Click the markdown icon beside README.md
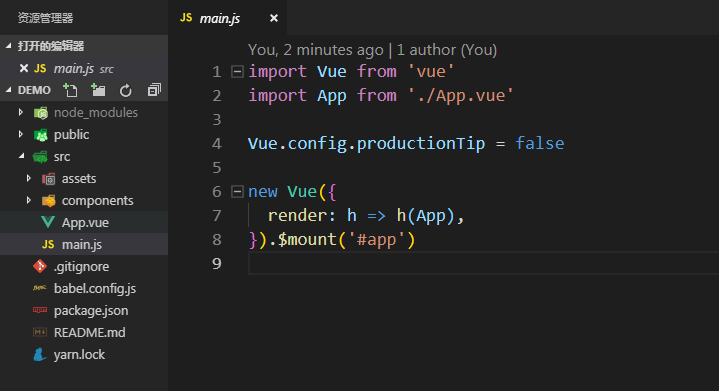The height and width of the screenshot is (391, 719). coord(40,332)
